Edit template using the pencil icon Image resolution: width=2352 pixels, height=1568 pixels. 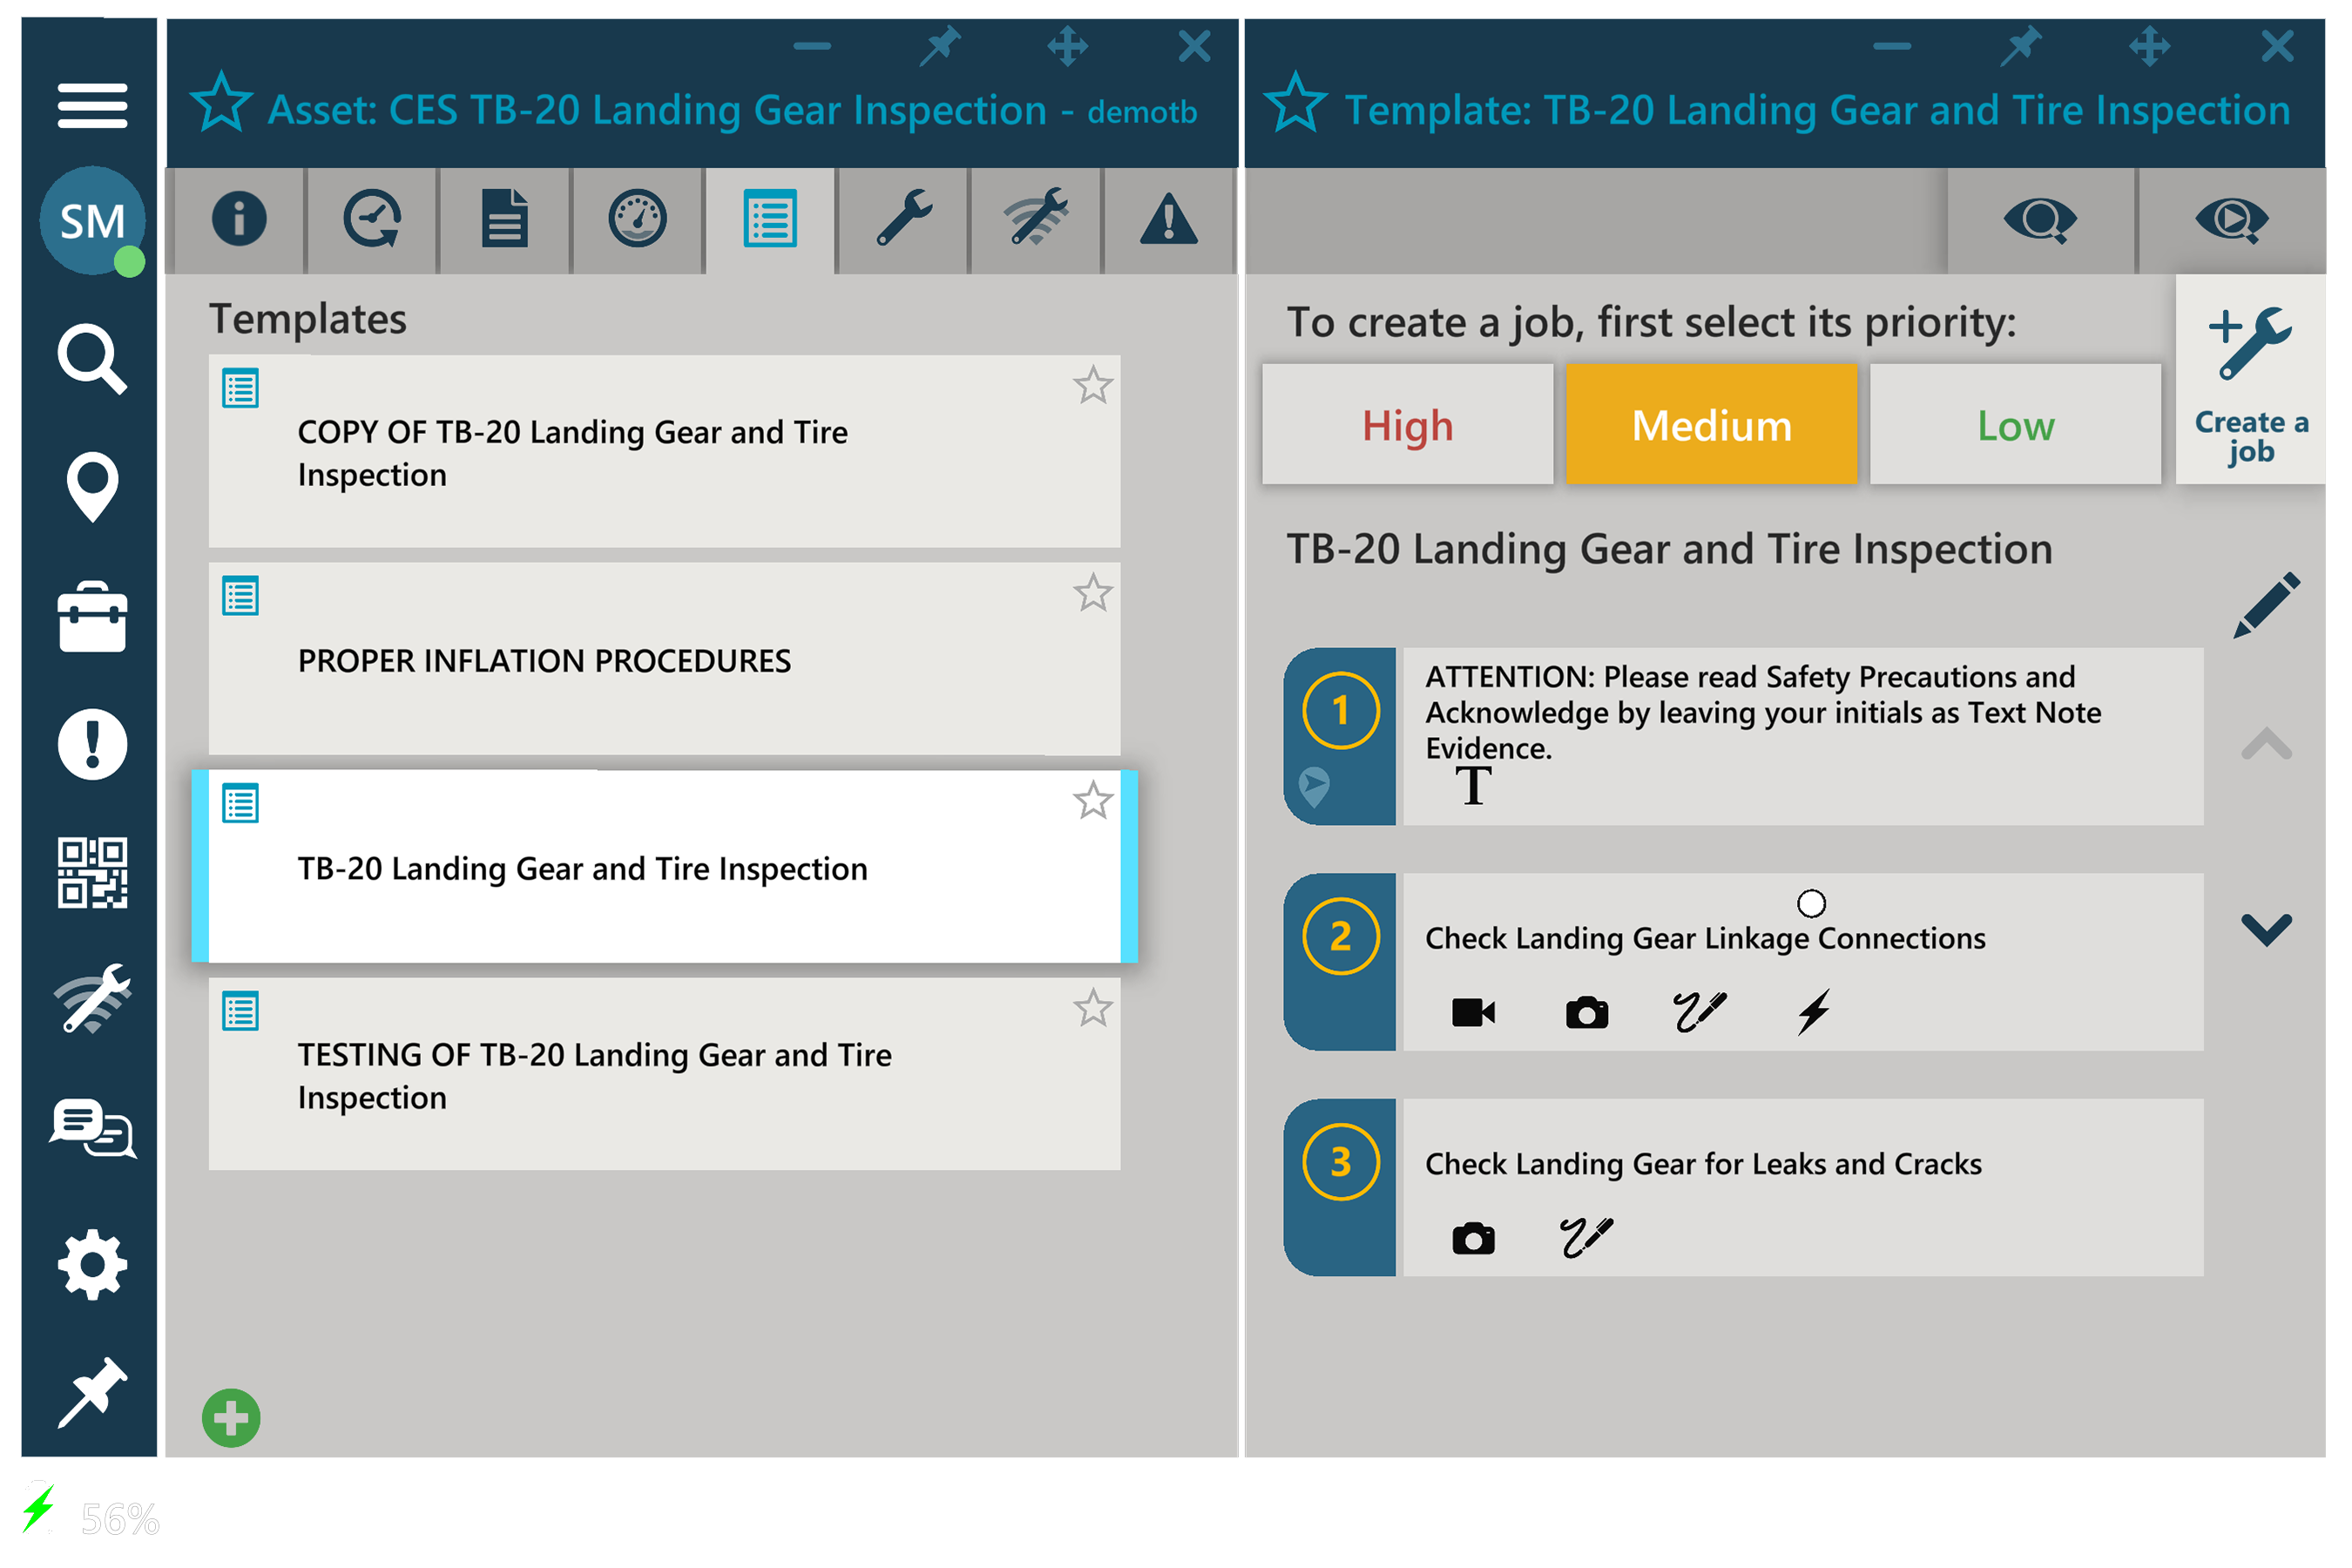pos(2266,605)
